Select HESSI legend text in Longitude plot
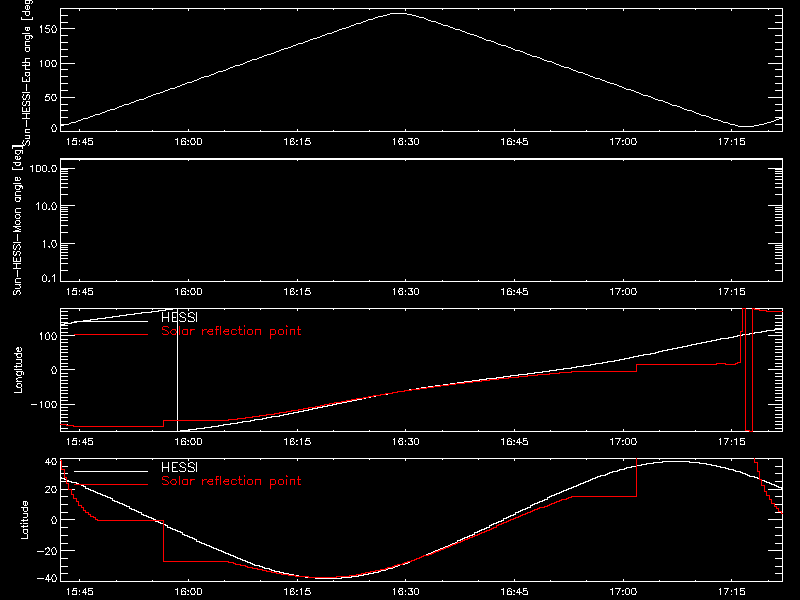This screenshot has width=800, height=600. 179,317
